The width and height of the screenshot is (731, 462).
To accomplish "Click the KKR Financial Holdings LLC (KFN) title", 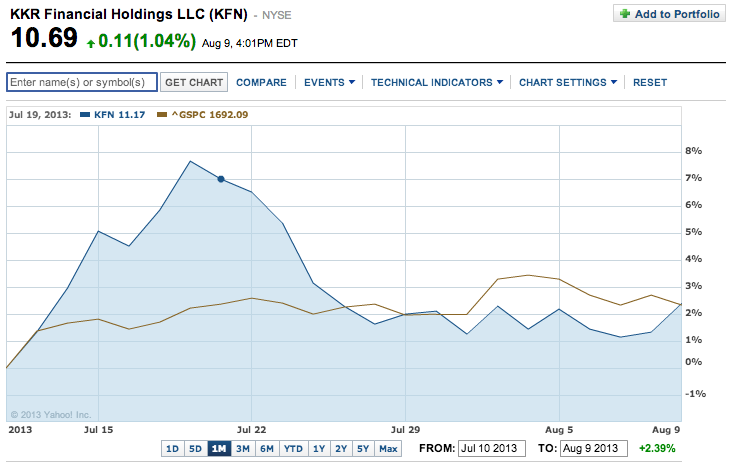I will [x=129, y=14].
